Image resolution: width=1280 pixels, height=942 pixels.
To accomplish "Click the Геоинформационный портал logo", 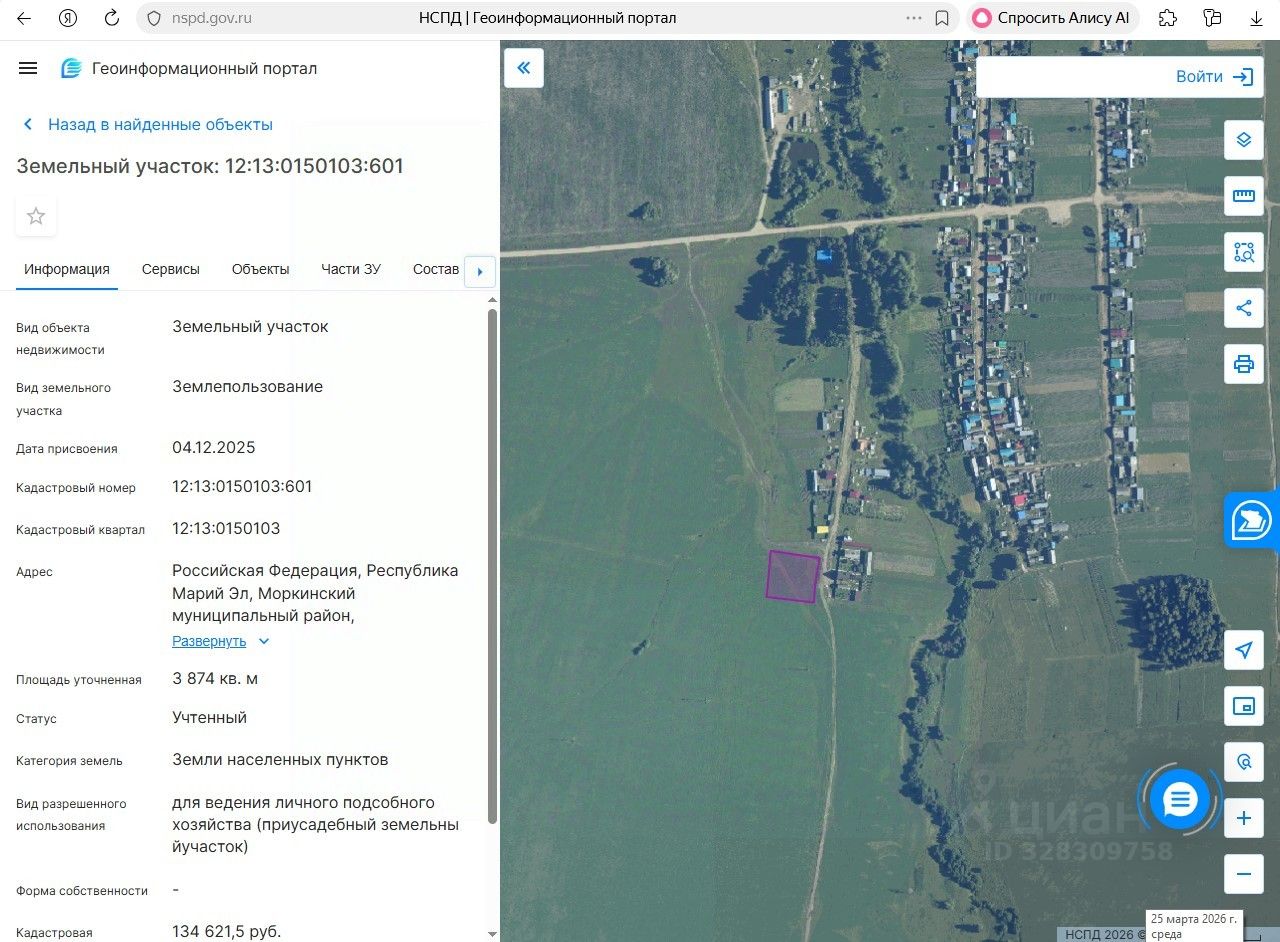I will pos(189,68).
